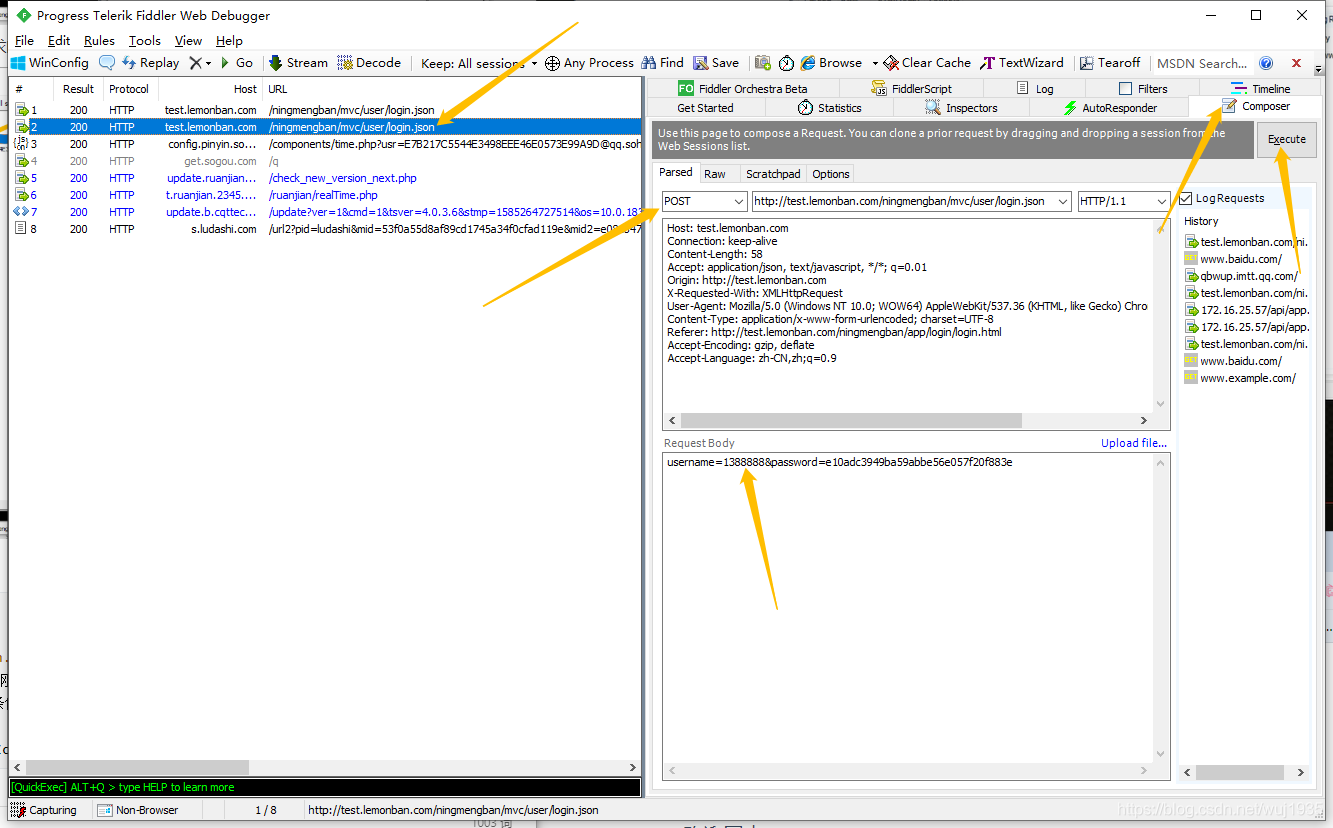Switch to the Log tab
The height and width of the screenshot is (828, 1333).
tap(1034, 89)
